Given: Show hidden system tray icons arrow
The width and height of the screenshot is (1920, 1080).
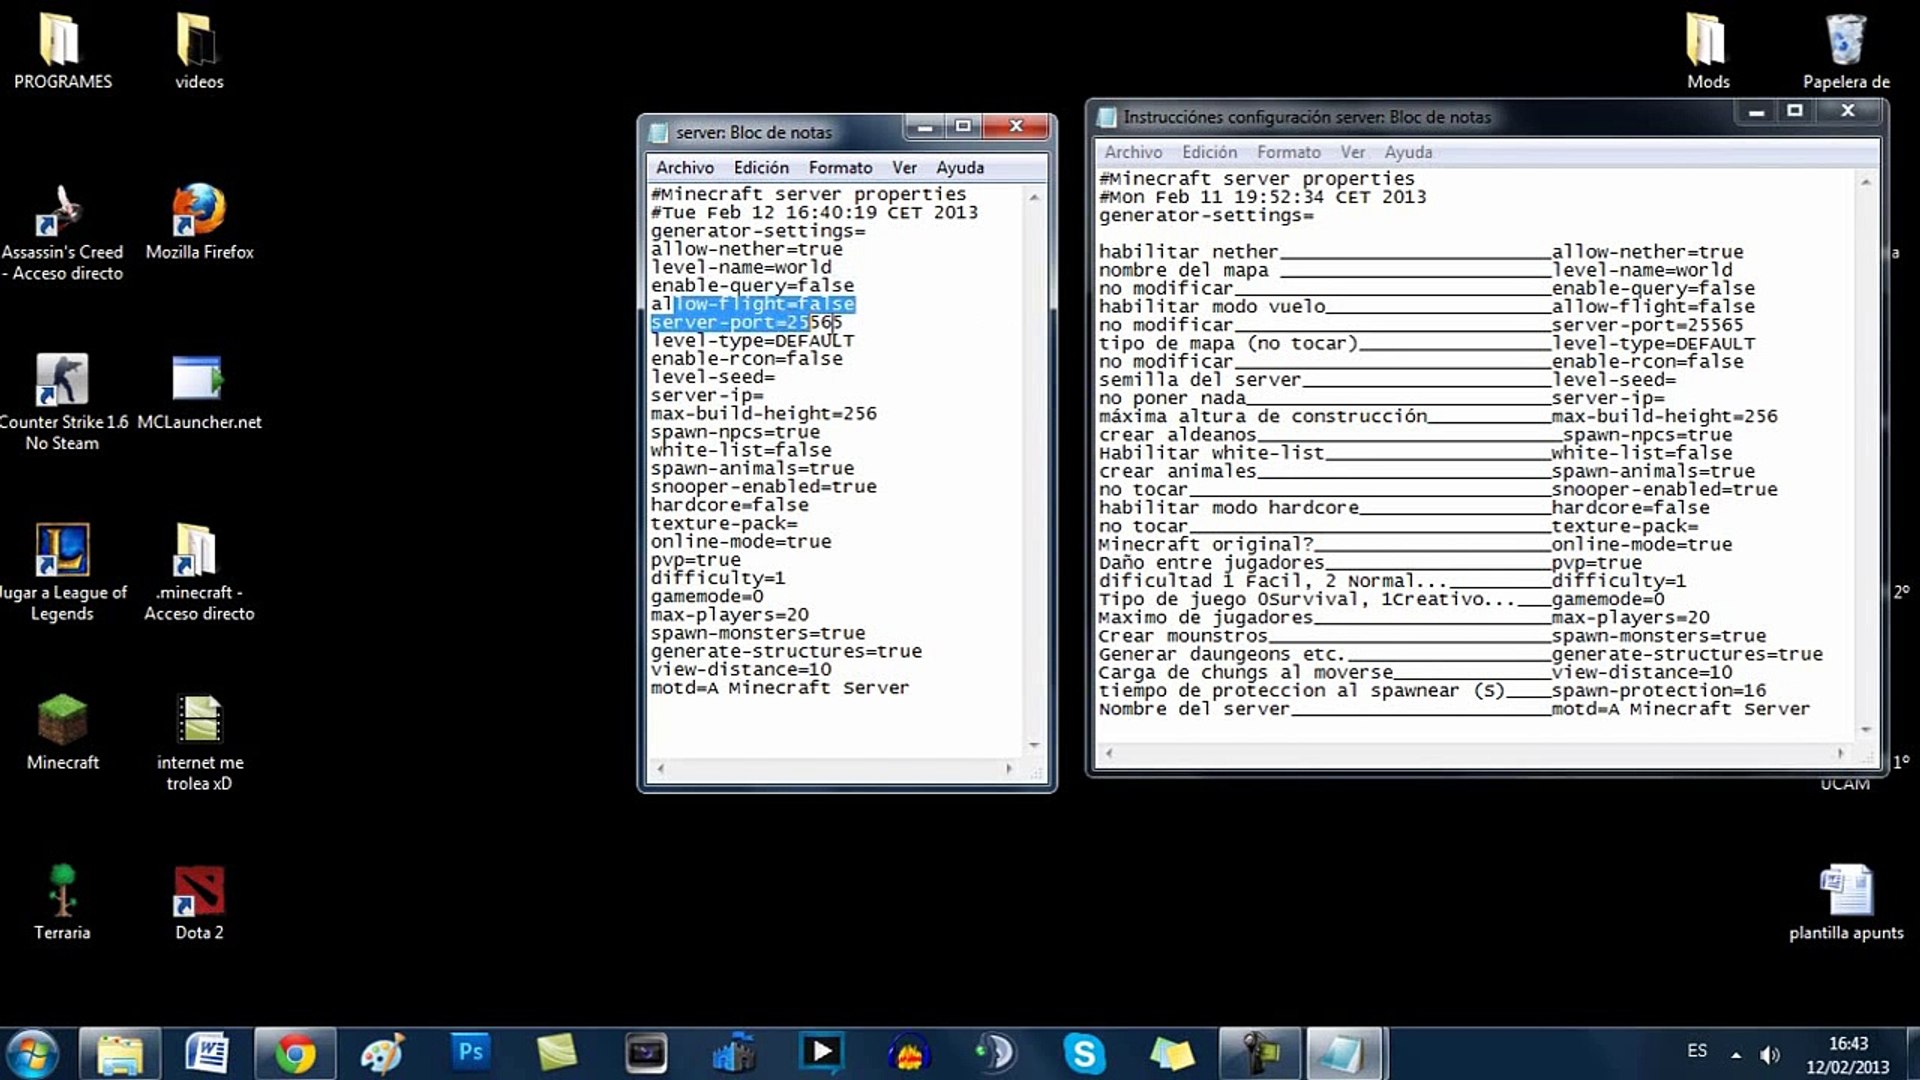Looking at the screenshot, I should pyautogui.click(x=1736, y=1054).
